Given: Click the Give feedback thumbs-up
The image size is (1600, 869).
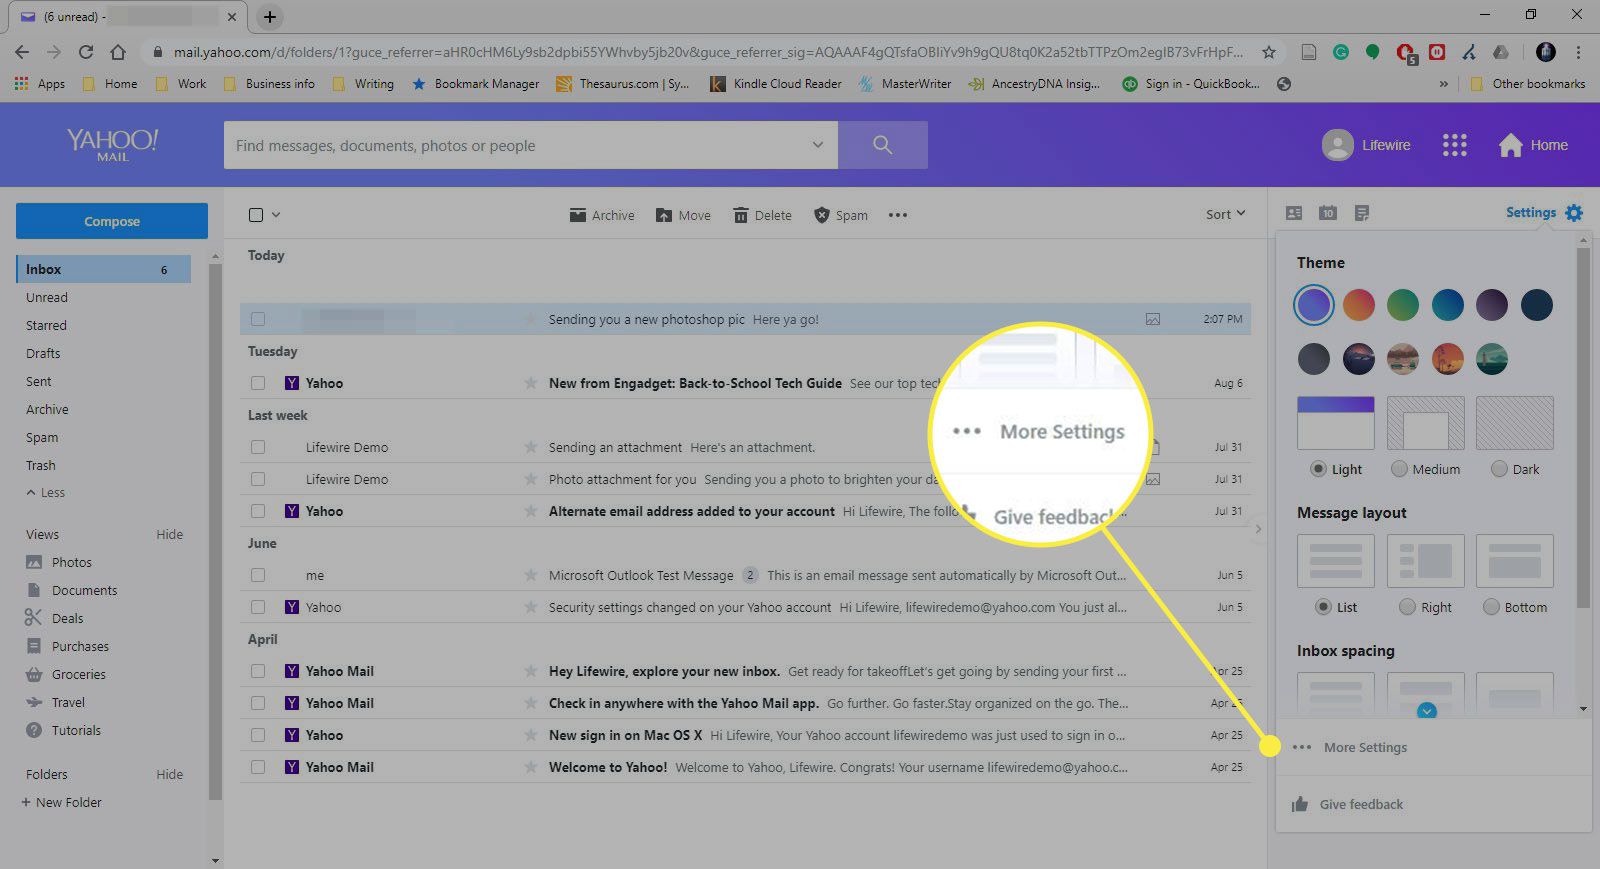Looking at the screenshot, I should [1300, 804].
